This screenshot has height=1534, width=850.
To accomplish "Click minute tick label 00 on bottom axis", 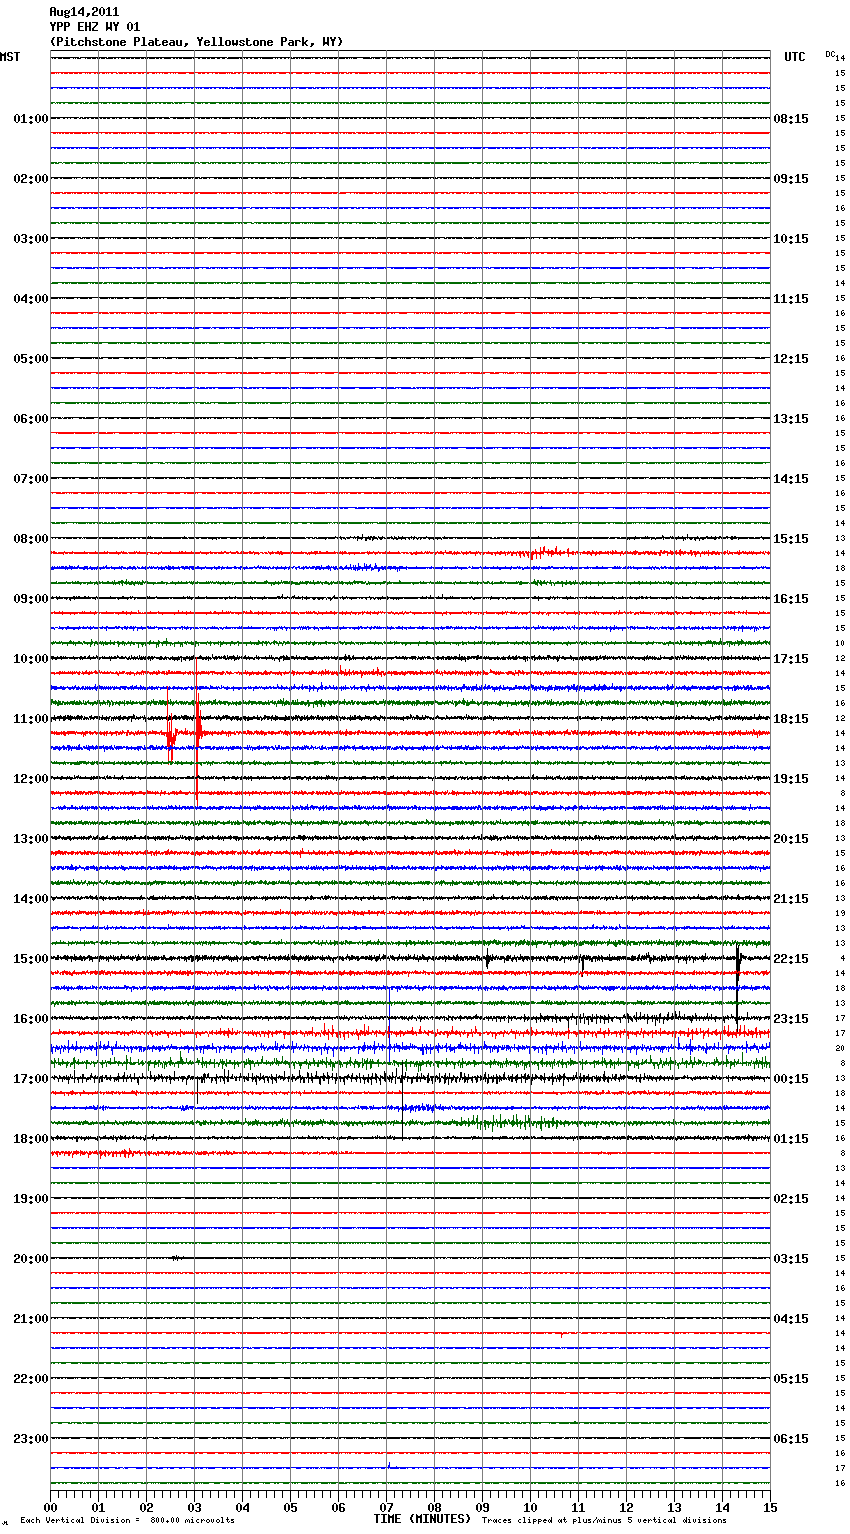I will point(50,1506).
